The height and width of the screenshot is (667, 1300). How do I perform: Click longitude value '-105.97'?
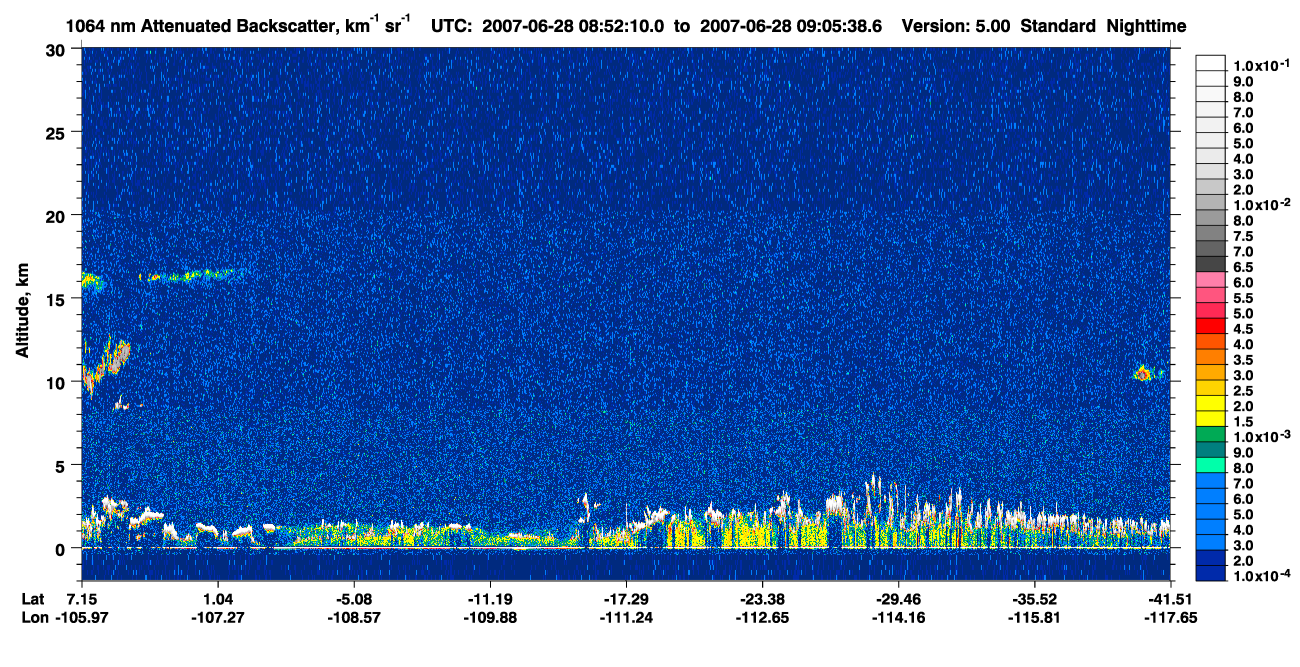(81, 618)
